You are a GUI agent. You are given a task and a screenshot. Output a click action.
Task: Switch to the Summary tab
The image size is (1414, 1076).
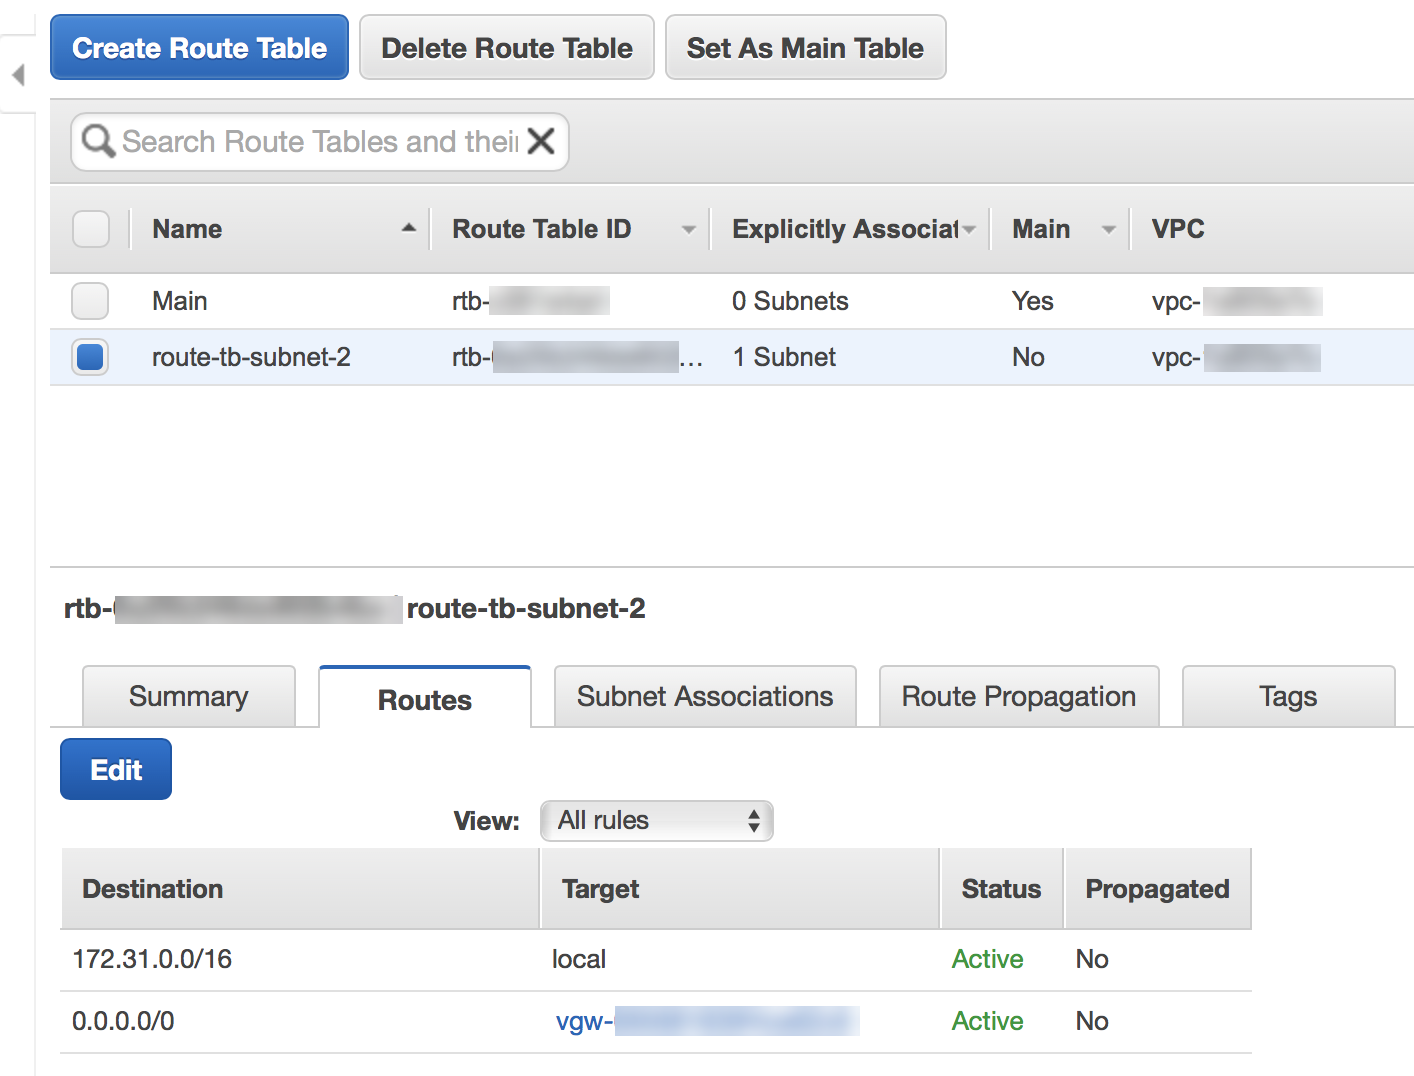point(189,697)
